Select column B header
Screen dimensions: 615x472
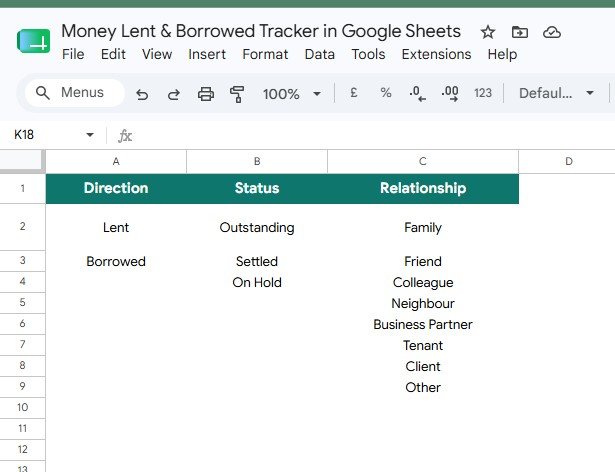(x=257, y=161)
